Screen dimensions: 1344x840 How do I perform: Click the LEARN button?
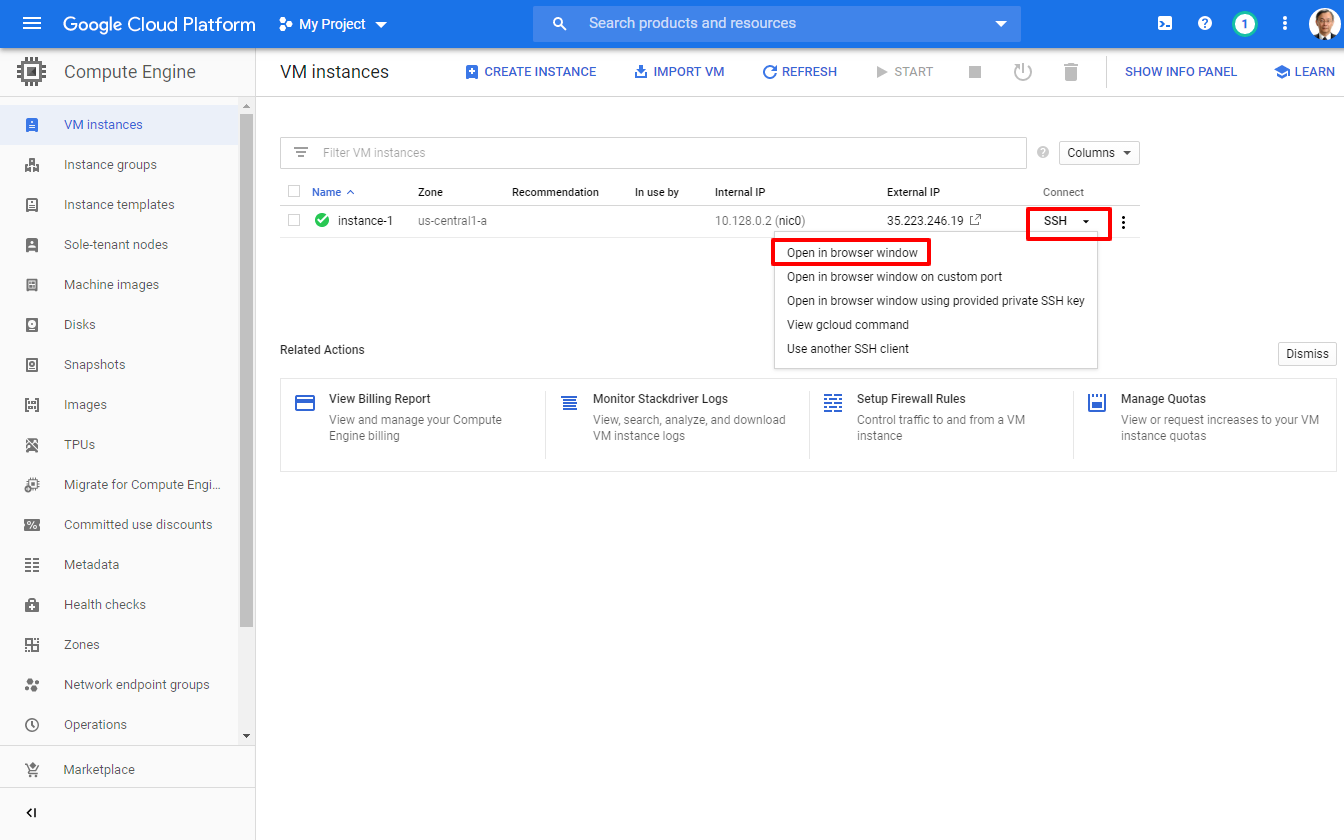pos(1305,72)
